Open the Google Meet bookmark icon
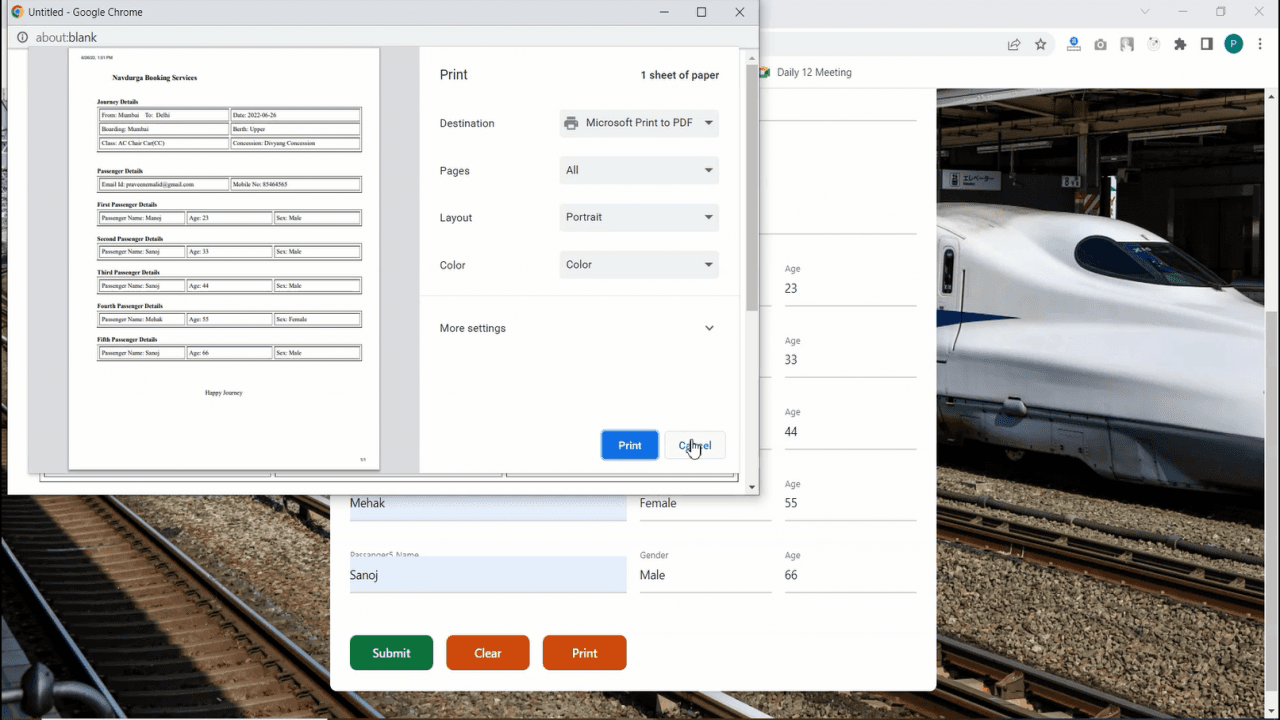This screenshot has height=720, width=1280. click(764, 72)
